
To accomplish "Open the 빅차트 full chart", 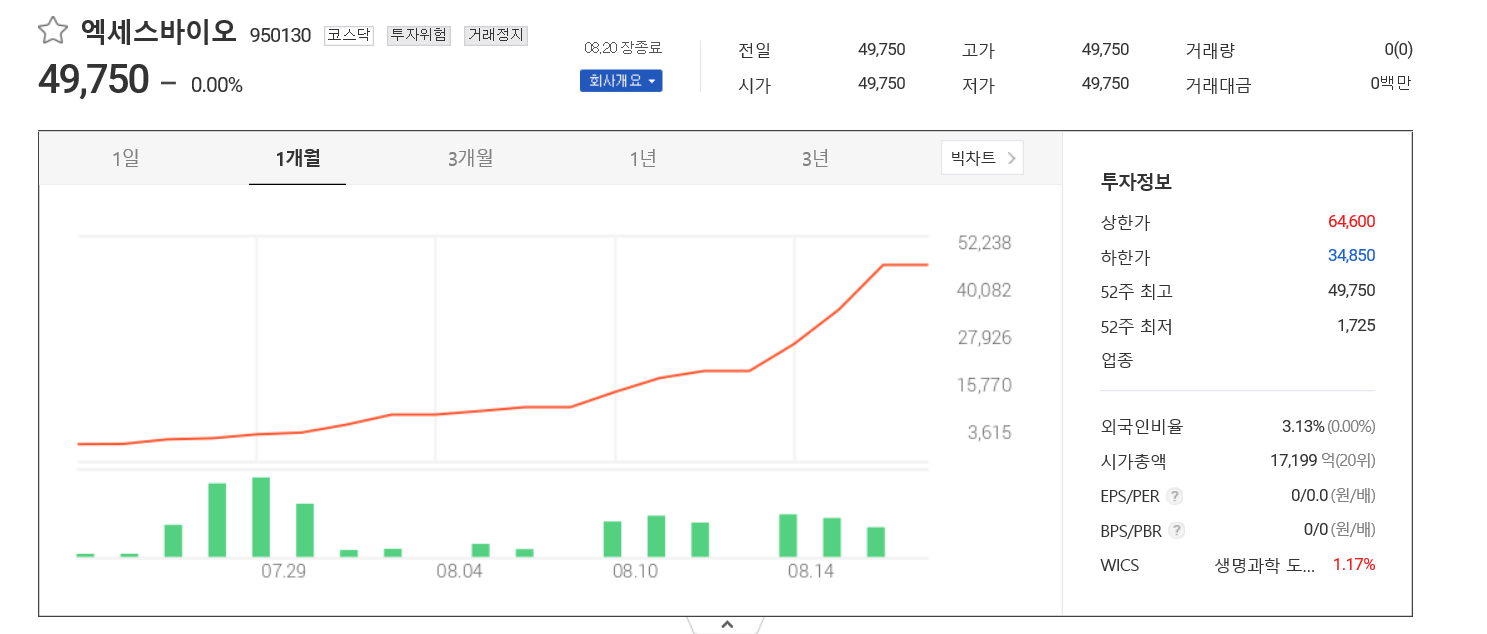I will coord(982,157).
